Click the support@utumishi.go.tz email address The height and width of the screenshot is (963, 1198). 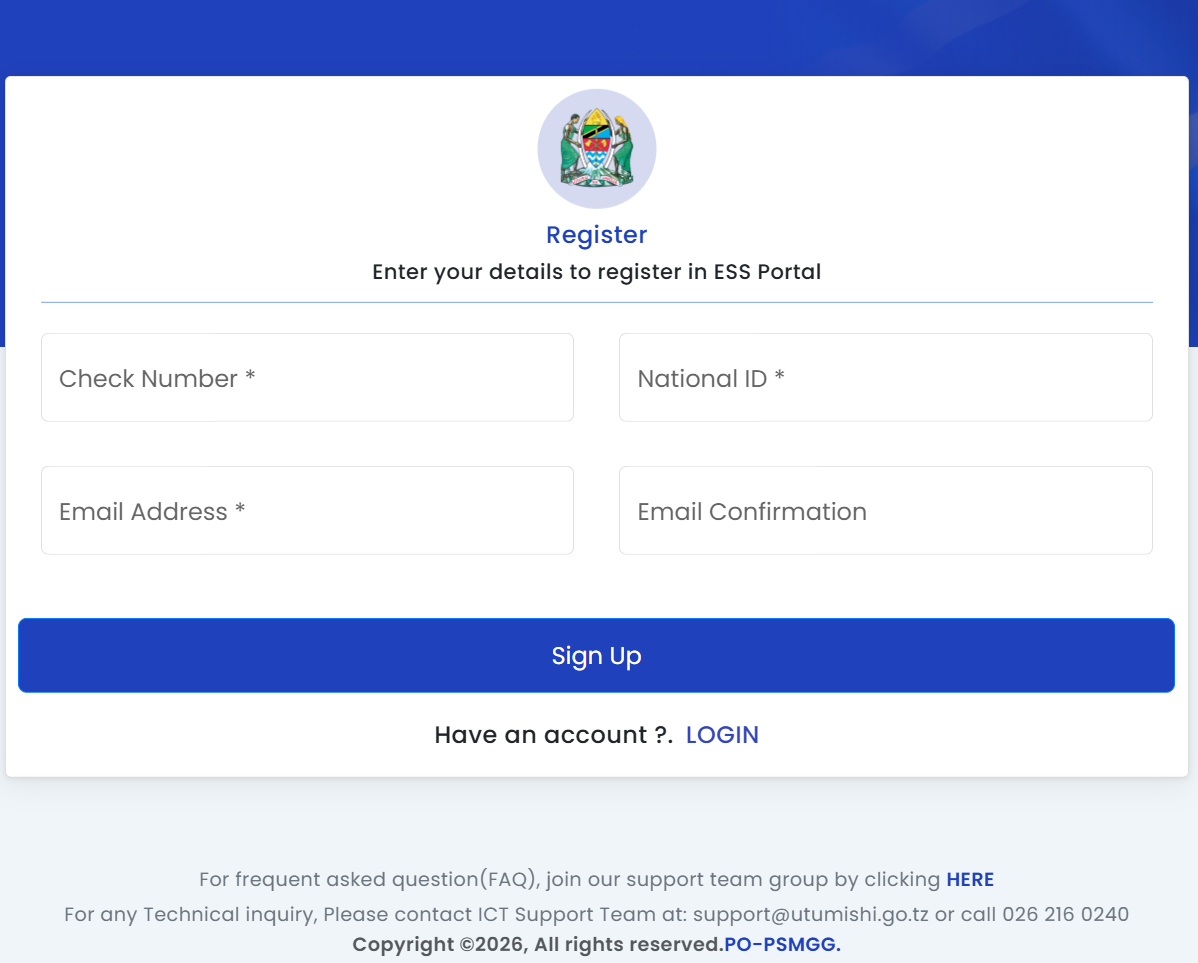click(811, 915)
